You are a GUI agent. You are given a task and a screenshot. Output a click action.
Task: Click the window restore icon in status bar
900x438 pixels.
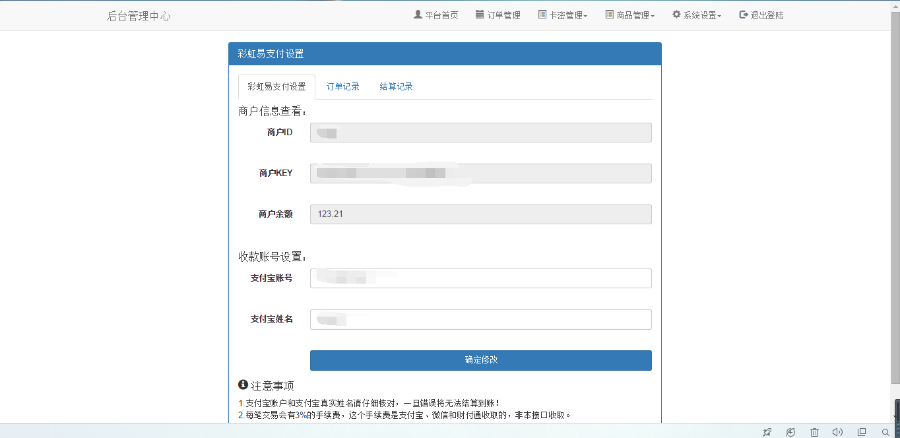pyautogui.click(x=862, y=432)
